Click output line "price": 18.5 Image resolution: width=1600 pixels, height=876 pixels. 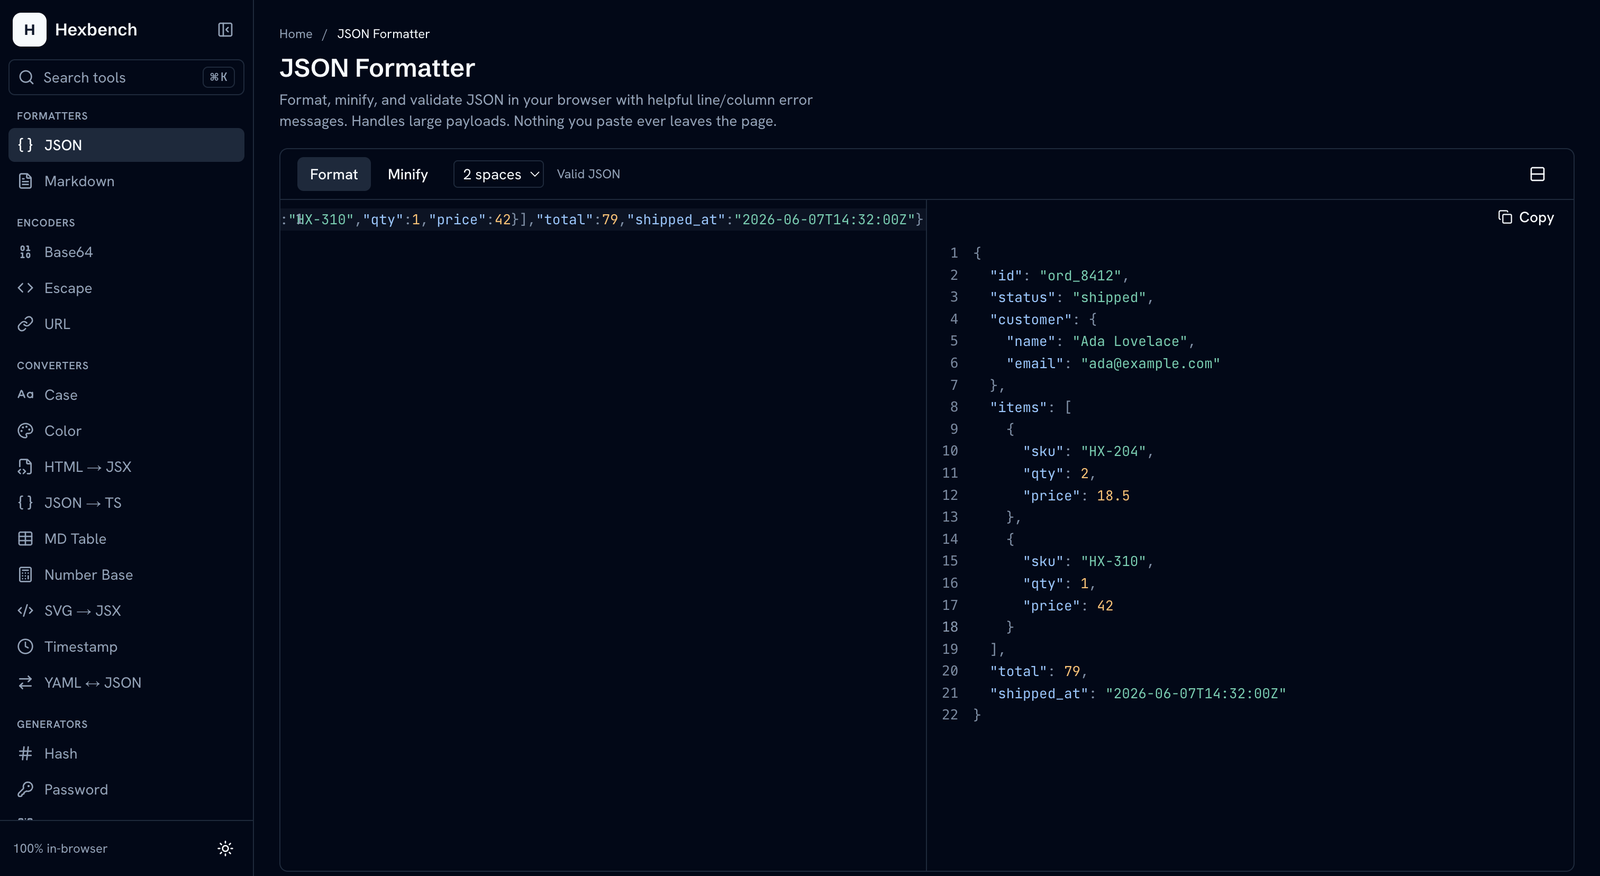tap(1076, 495)
